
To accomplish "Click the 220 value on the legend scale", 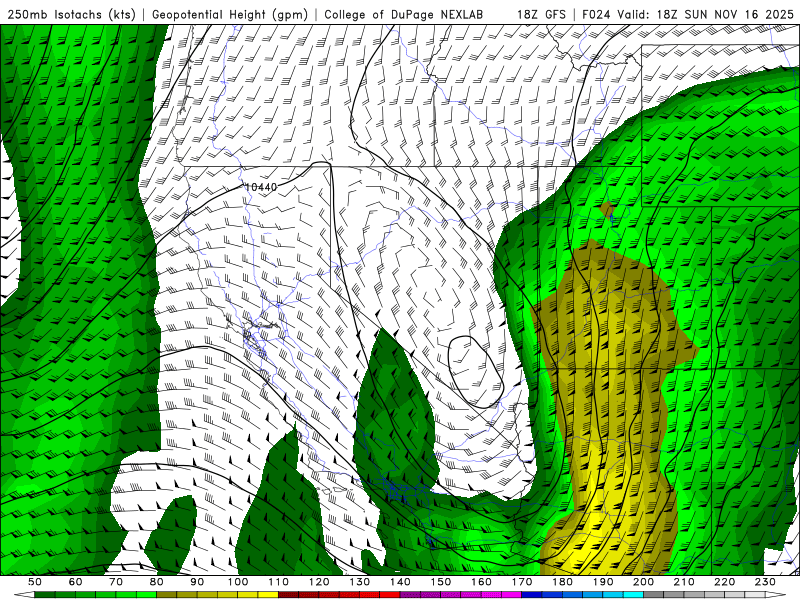I will [724, 582].
